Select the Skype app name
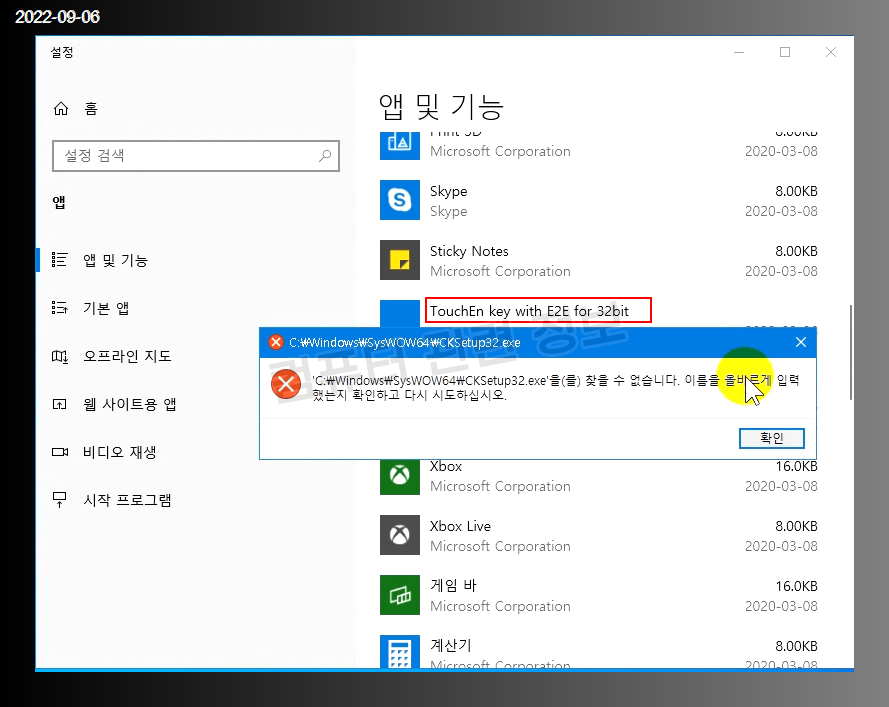Image resolution: width=889 pixels, height=707 pixels. [x=448, y=192]
